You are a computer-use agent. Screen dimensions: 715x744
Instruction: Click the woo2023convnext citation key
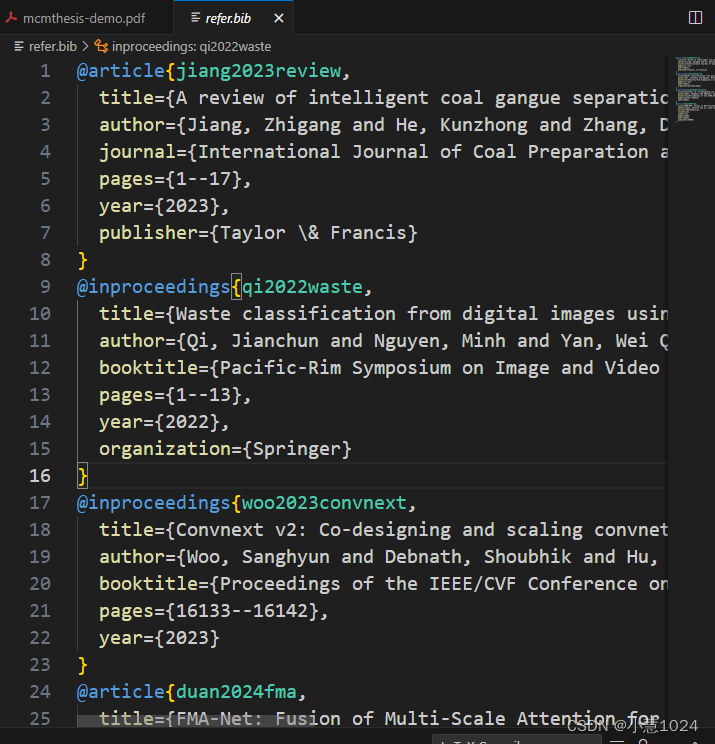point(325,502)
